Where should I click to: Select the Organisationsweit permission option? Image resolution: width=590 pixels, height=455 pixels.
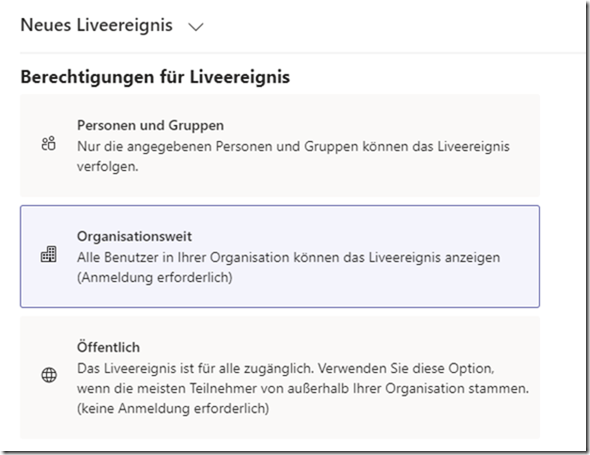[280, 256]
